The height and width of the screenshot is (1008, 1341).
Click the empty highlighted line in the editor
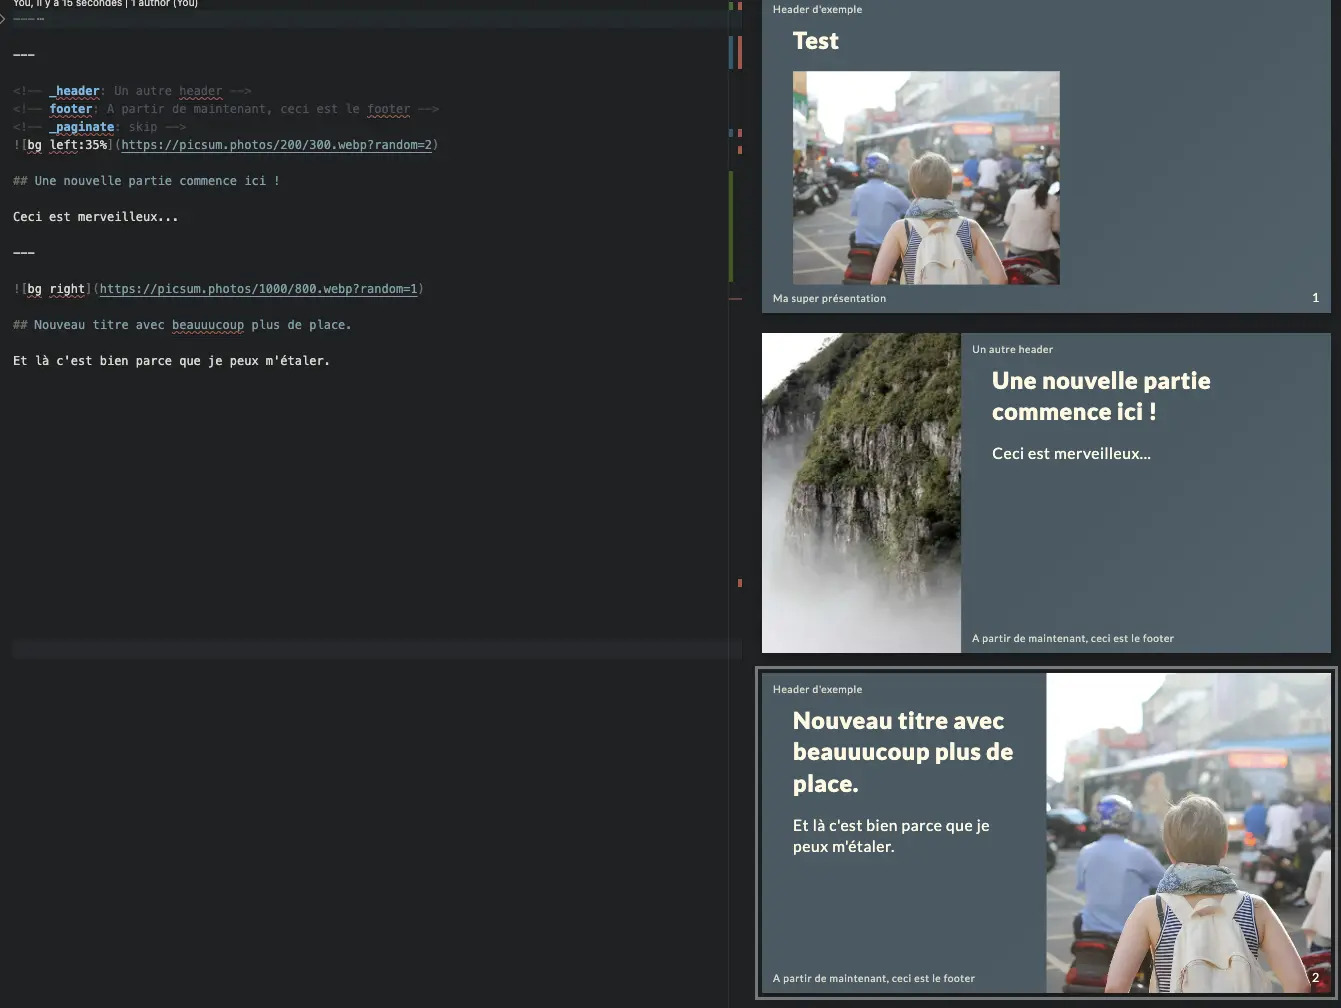click(x=370, y=650)
